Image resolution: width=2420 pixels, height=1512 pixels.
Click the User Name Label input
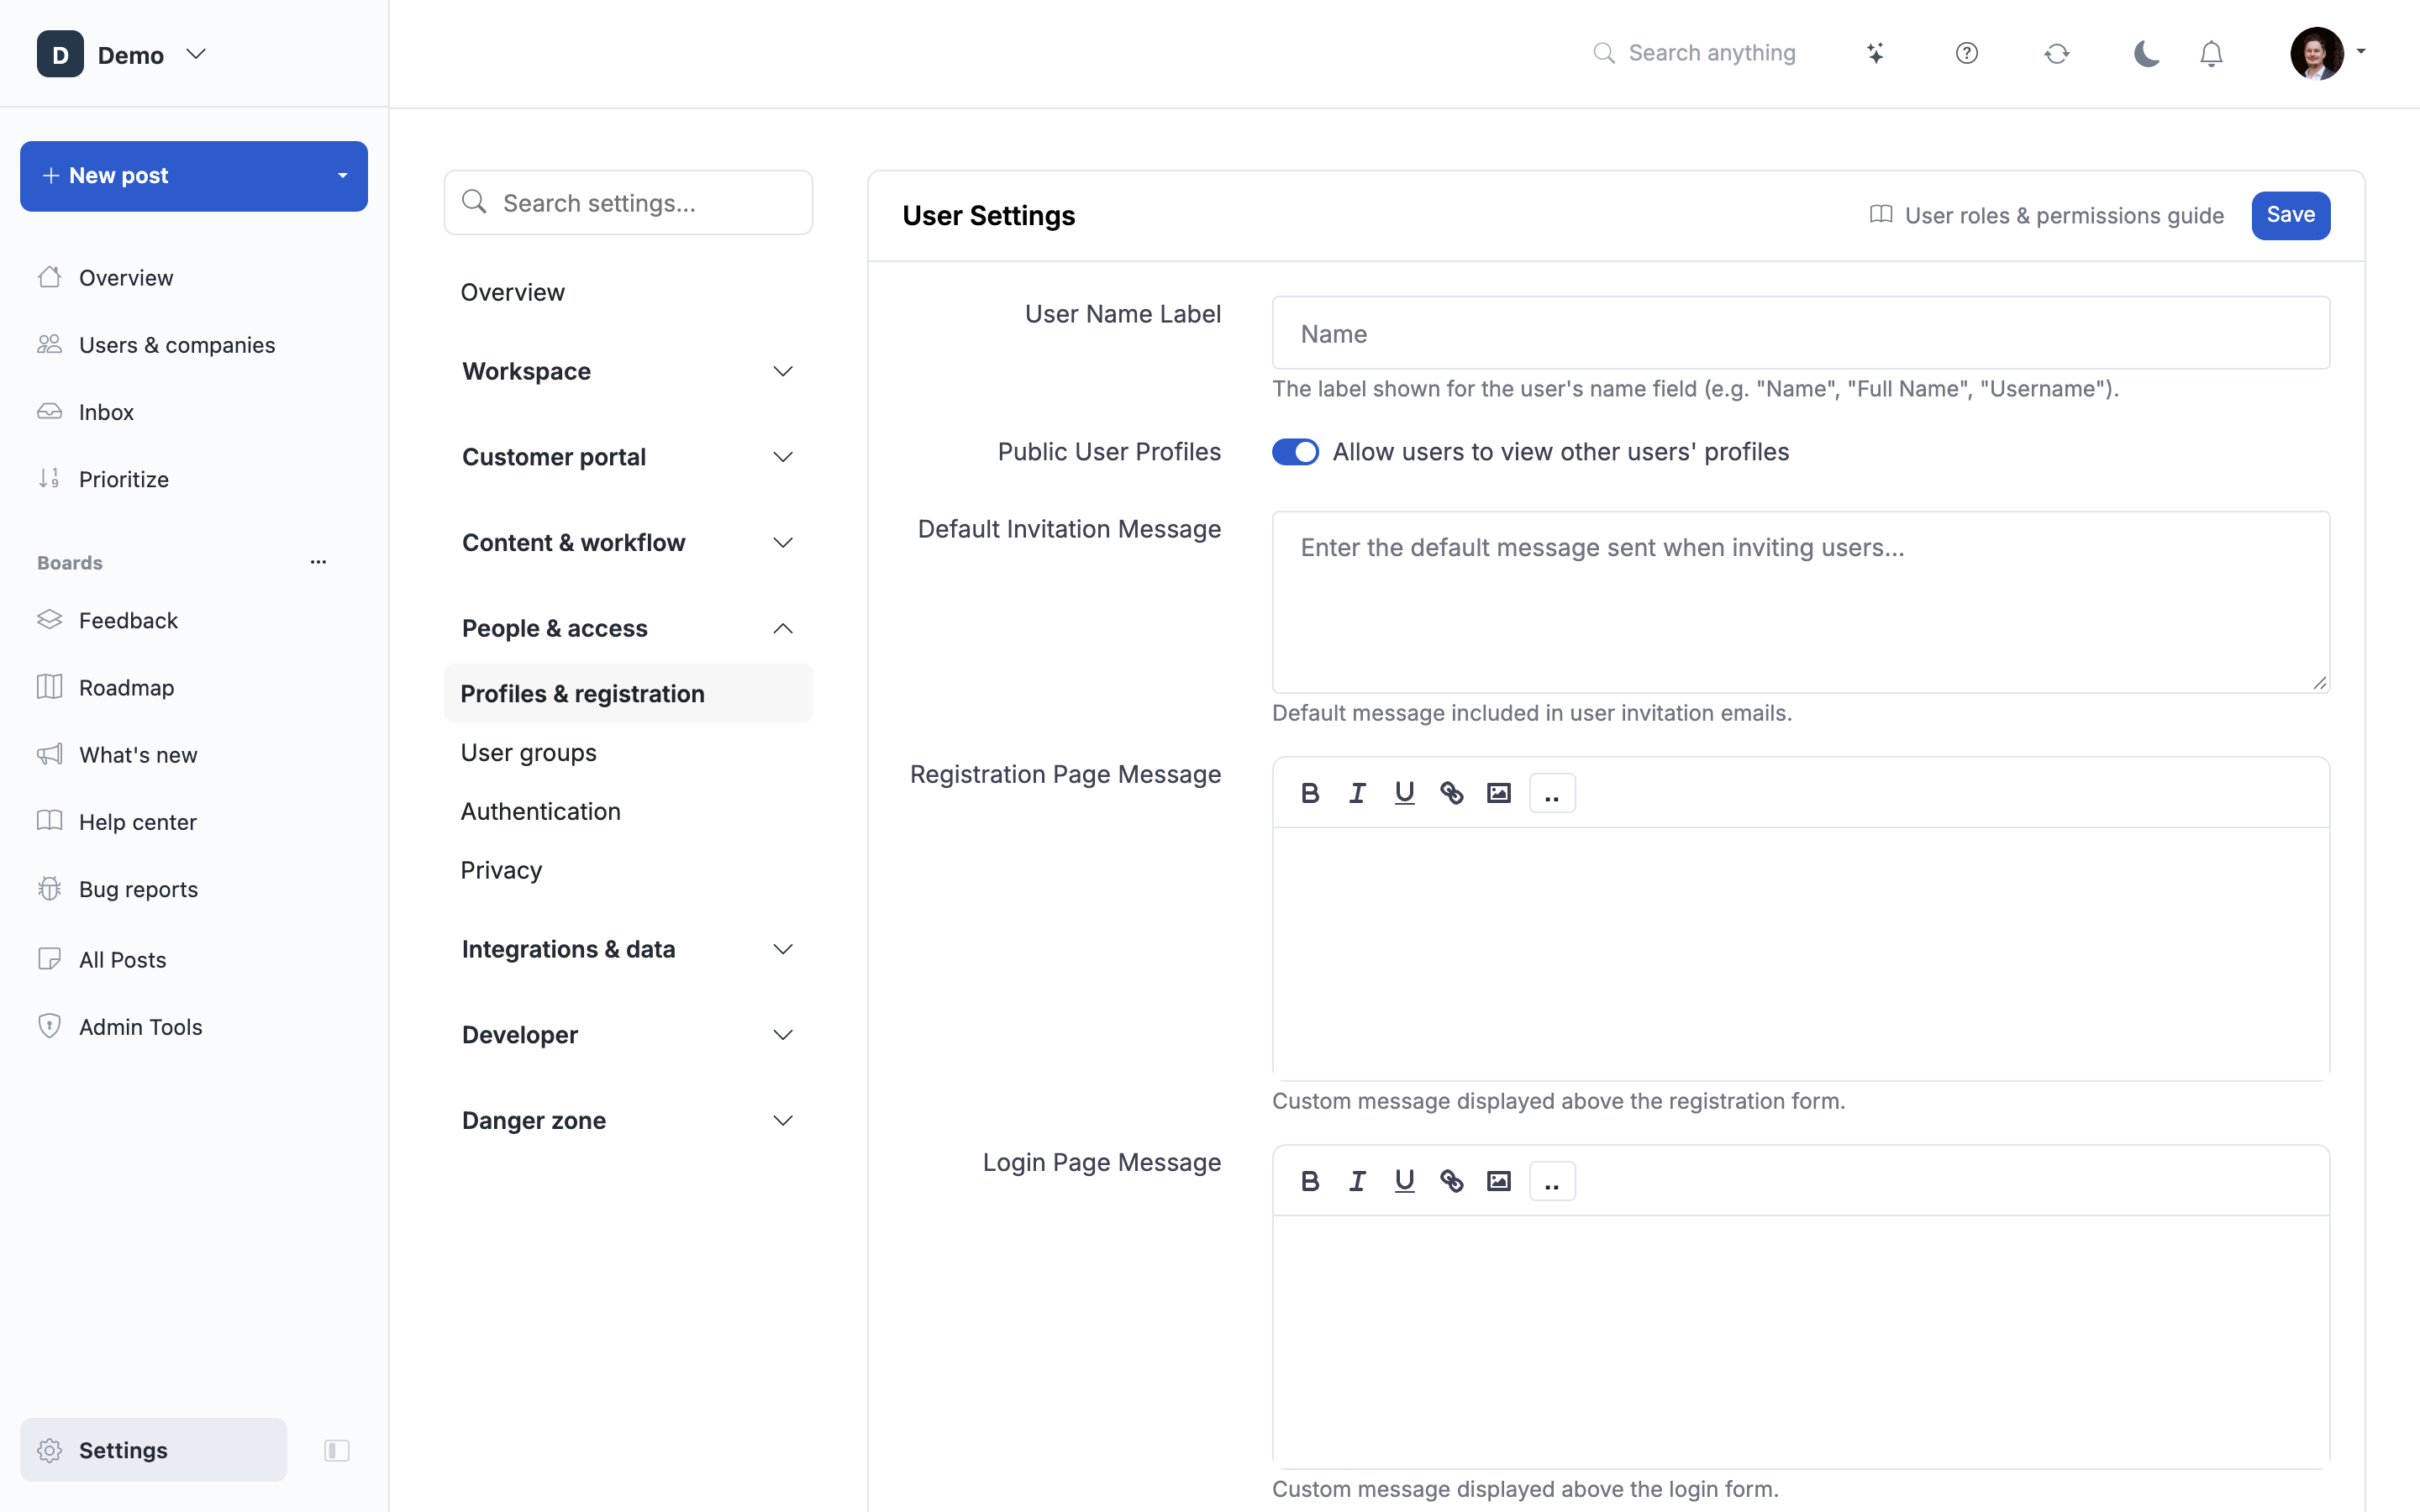pyautogui.click(x=1800, y=333)
